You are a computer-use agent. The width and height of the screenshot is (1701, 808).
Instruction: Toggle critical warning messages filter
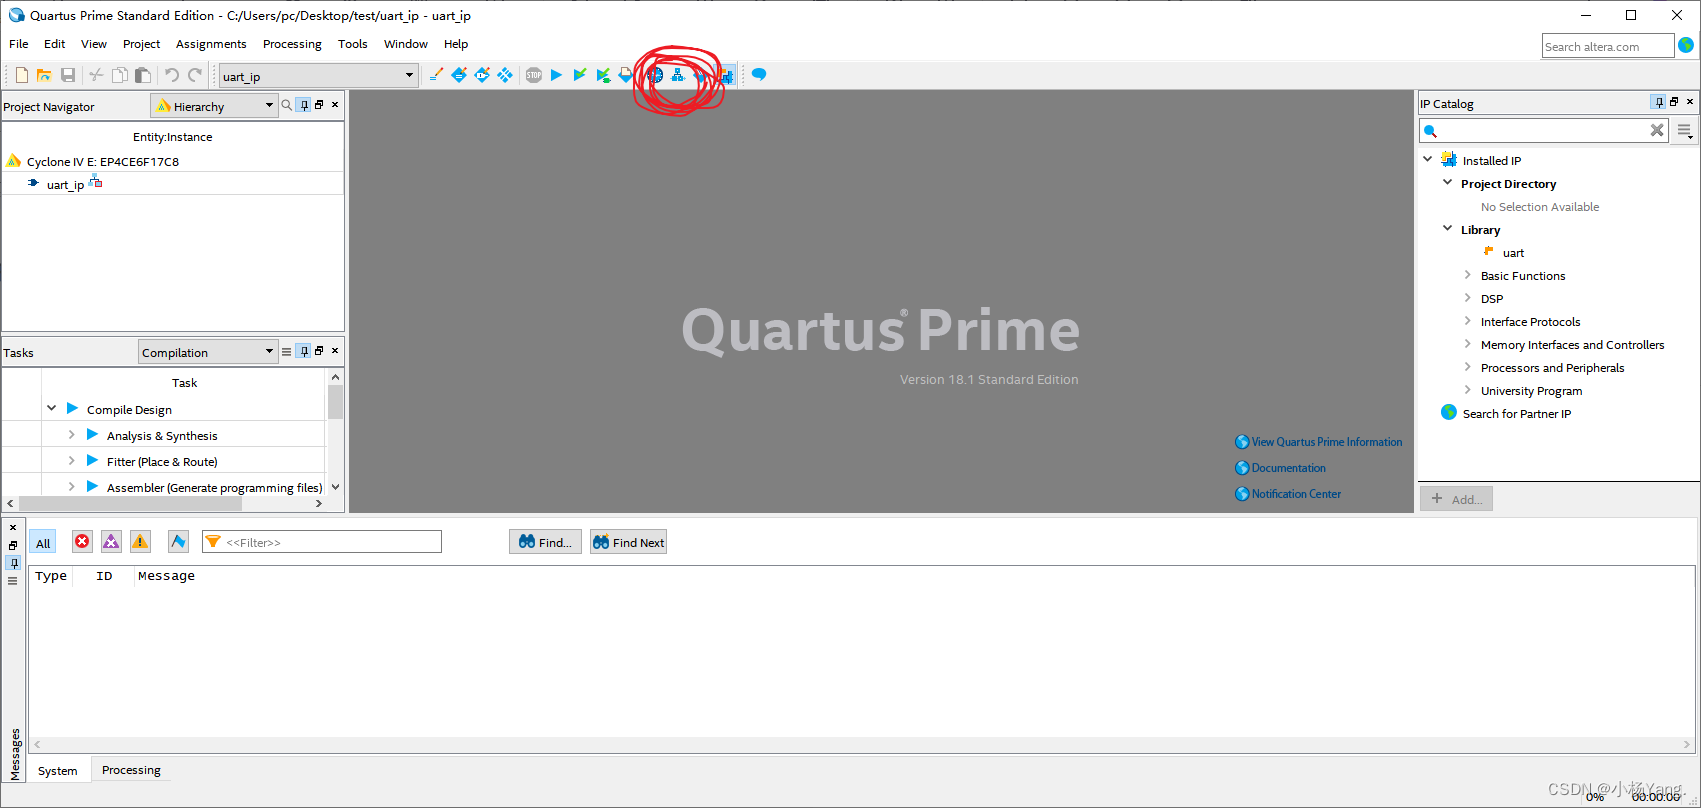(111, 541)
